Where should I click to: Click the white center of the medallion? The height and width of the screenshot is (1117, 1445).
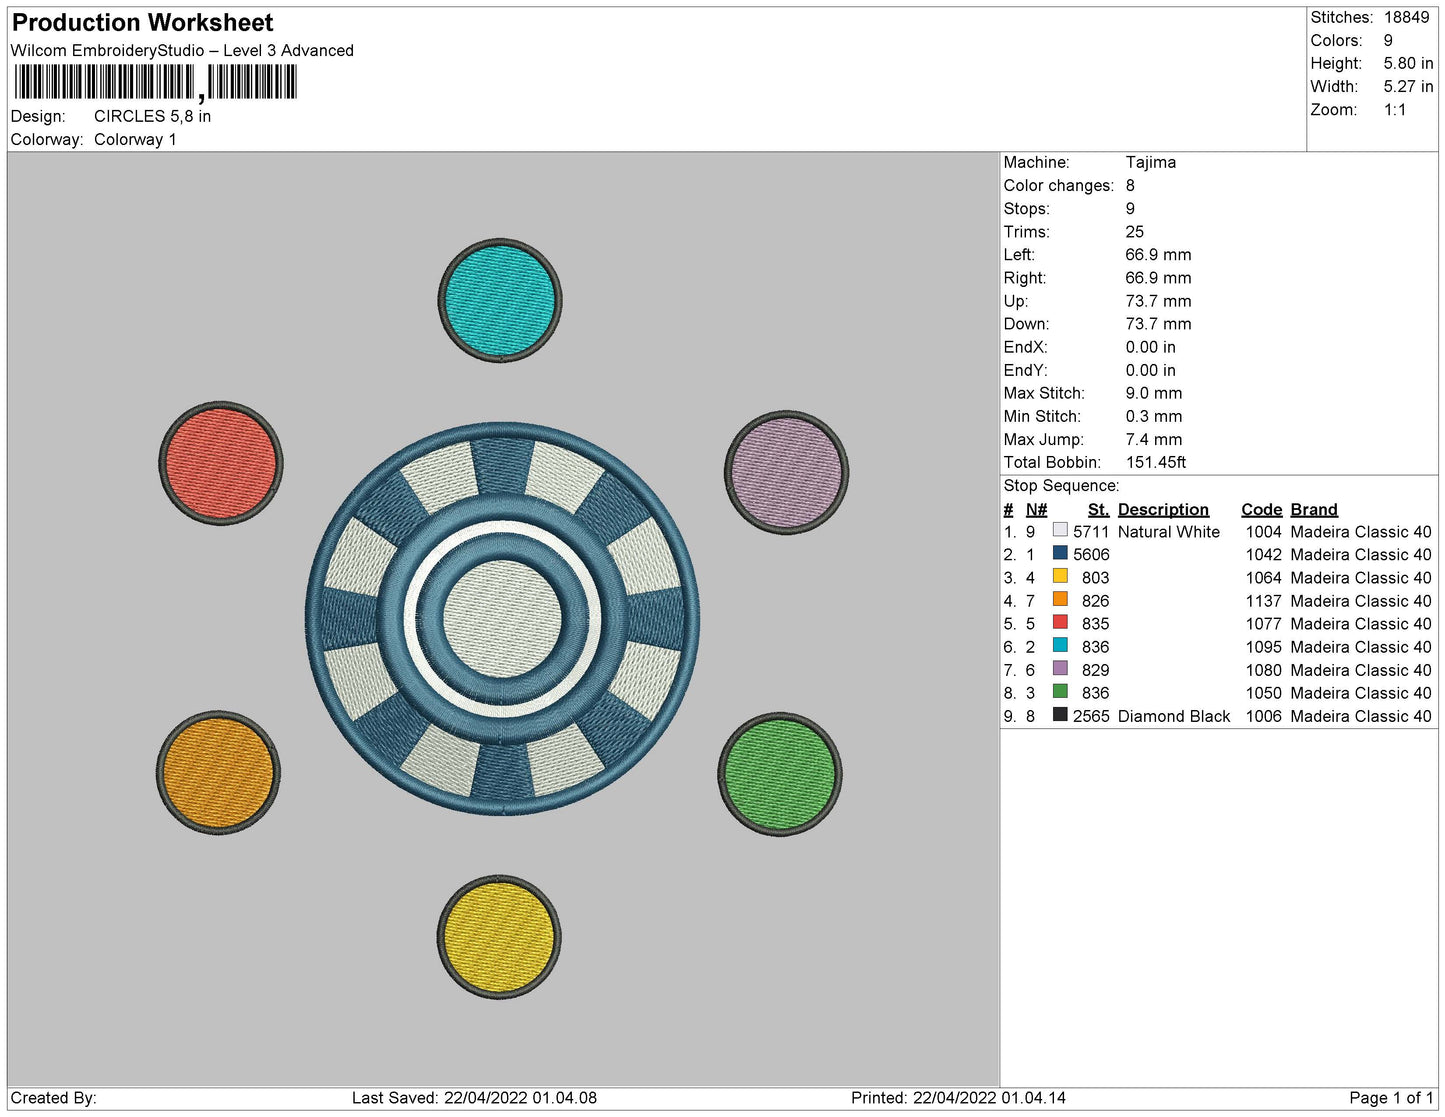click(502, 618)
